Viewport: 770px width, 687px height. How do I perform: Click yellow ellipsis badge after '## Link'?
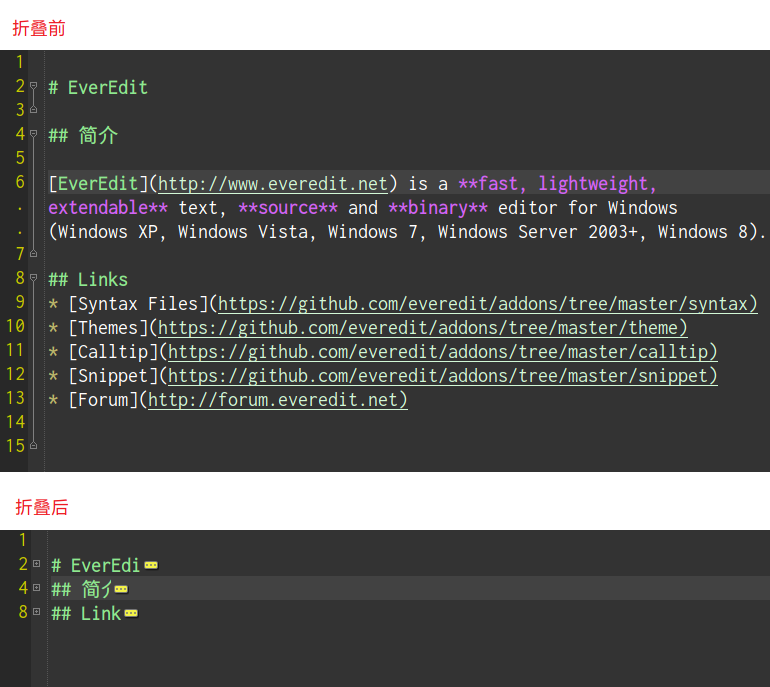131,613
